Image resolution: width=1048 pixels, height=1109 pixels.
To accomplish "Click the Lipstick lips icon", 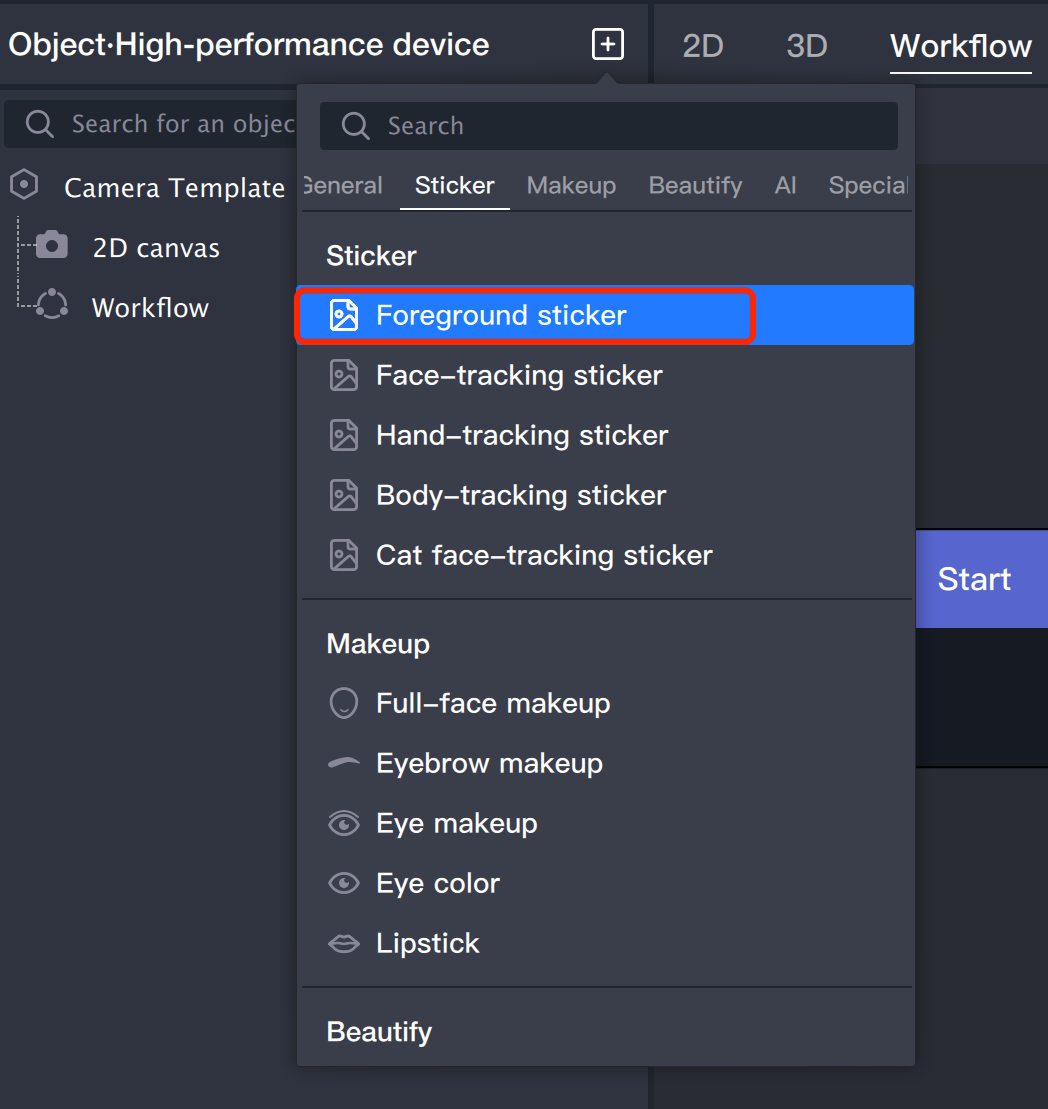I will pyautogui.click(x=344, y=943).
